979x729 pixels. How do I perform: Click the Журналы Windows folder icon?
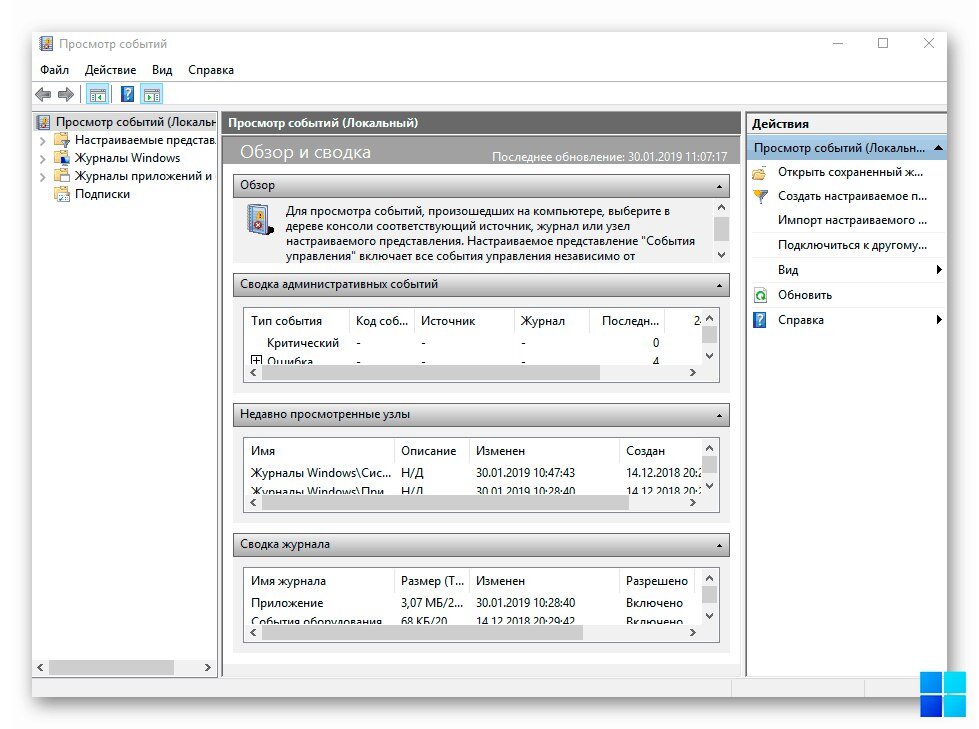(x=62, y=158)
